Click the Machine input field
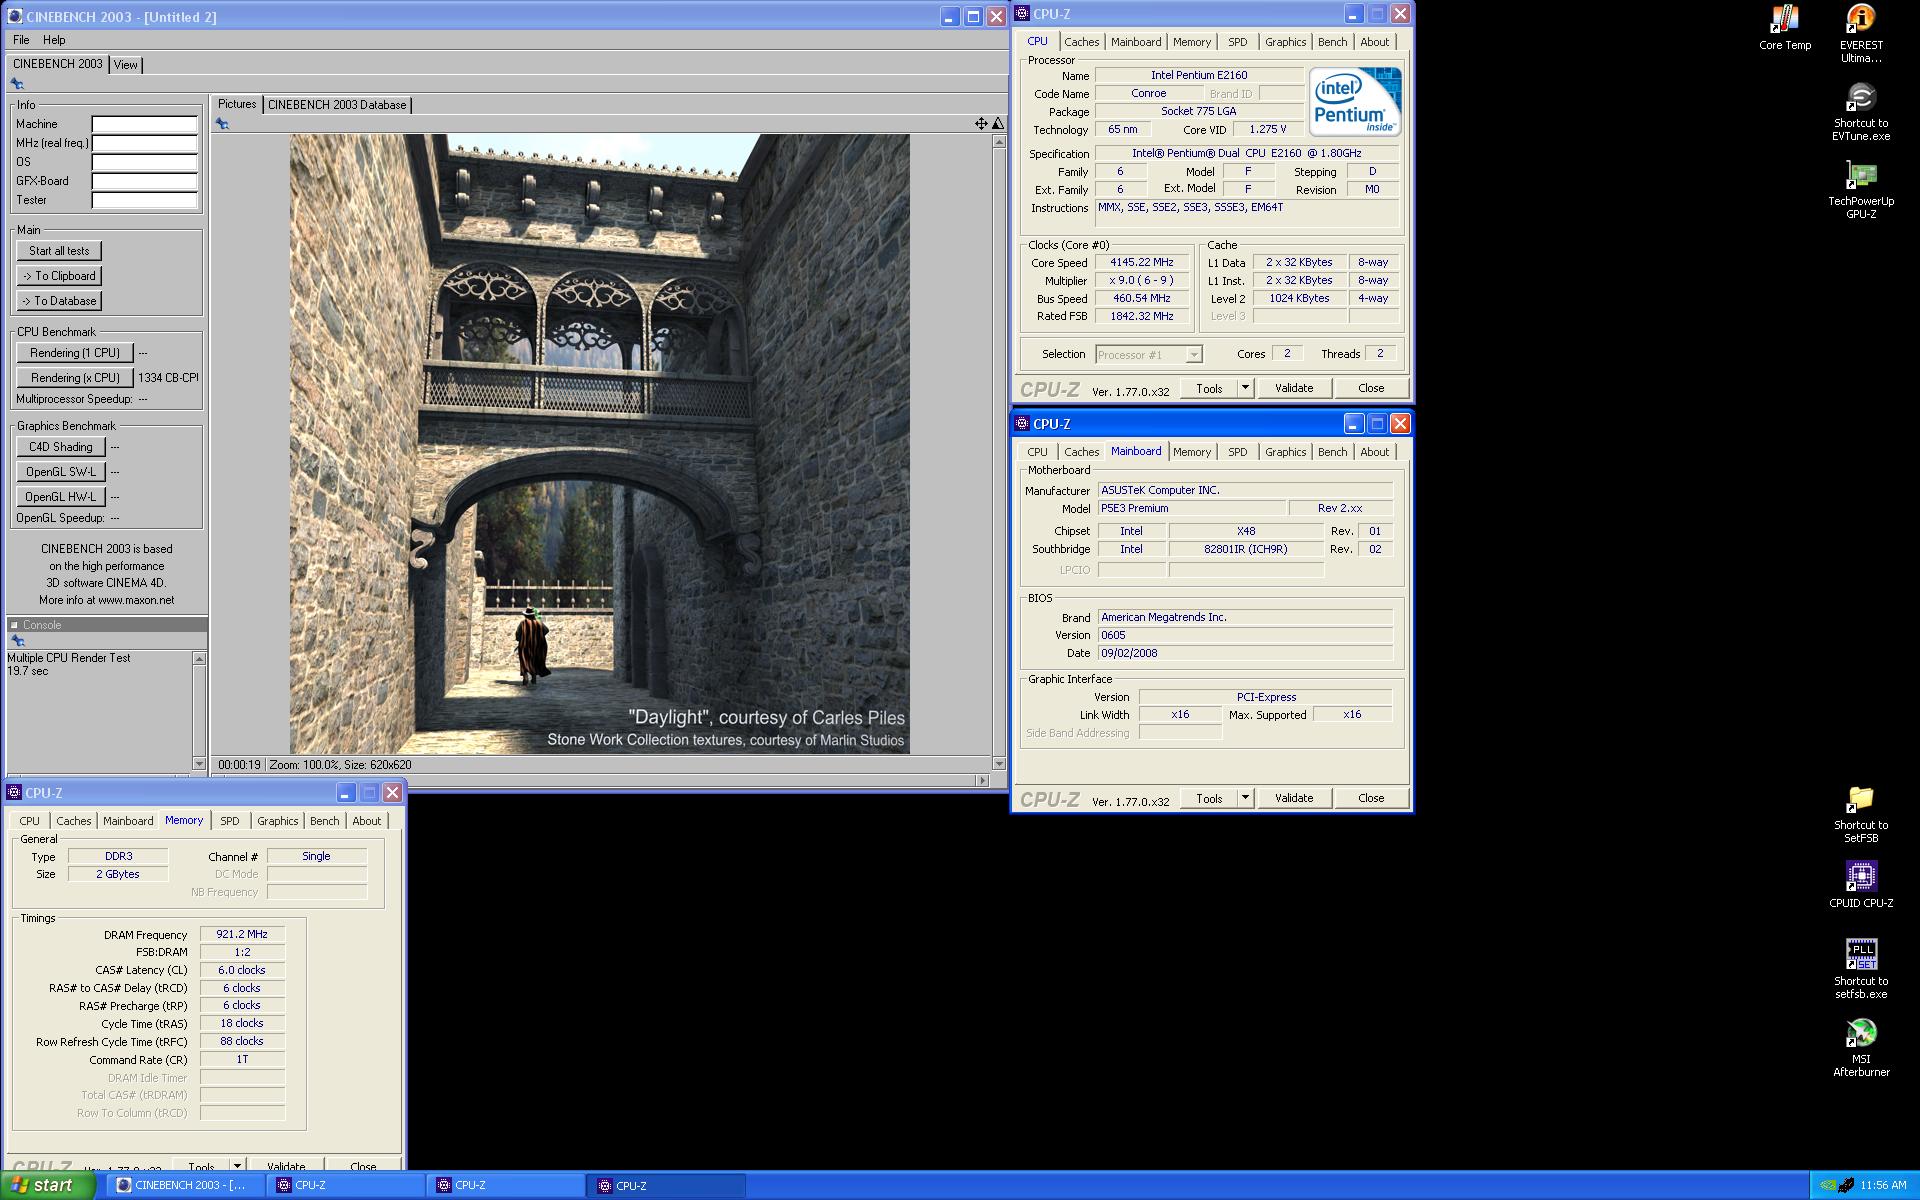Viewport: 1920px width, 1200px height. 145,124
